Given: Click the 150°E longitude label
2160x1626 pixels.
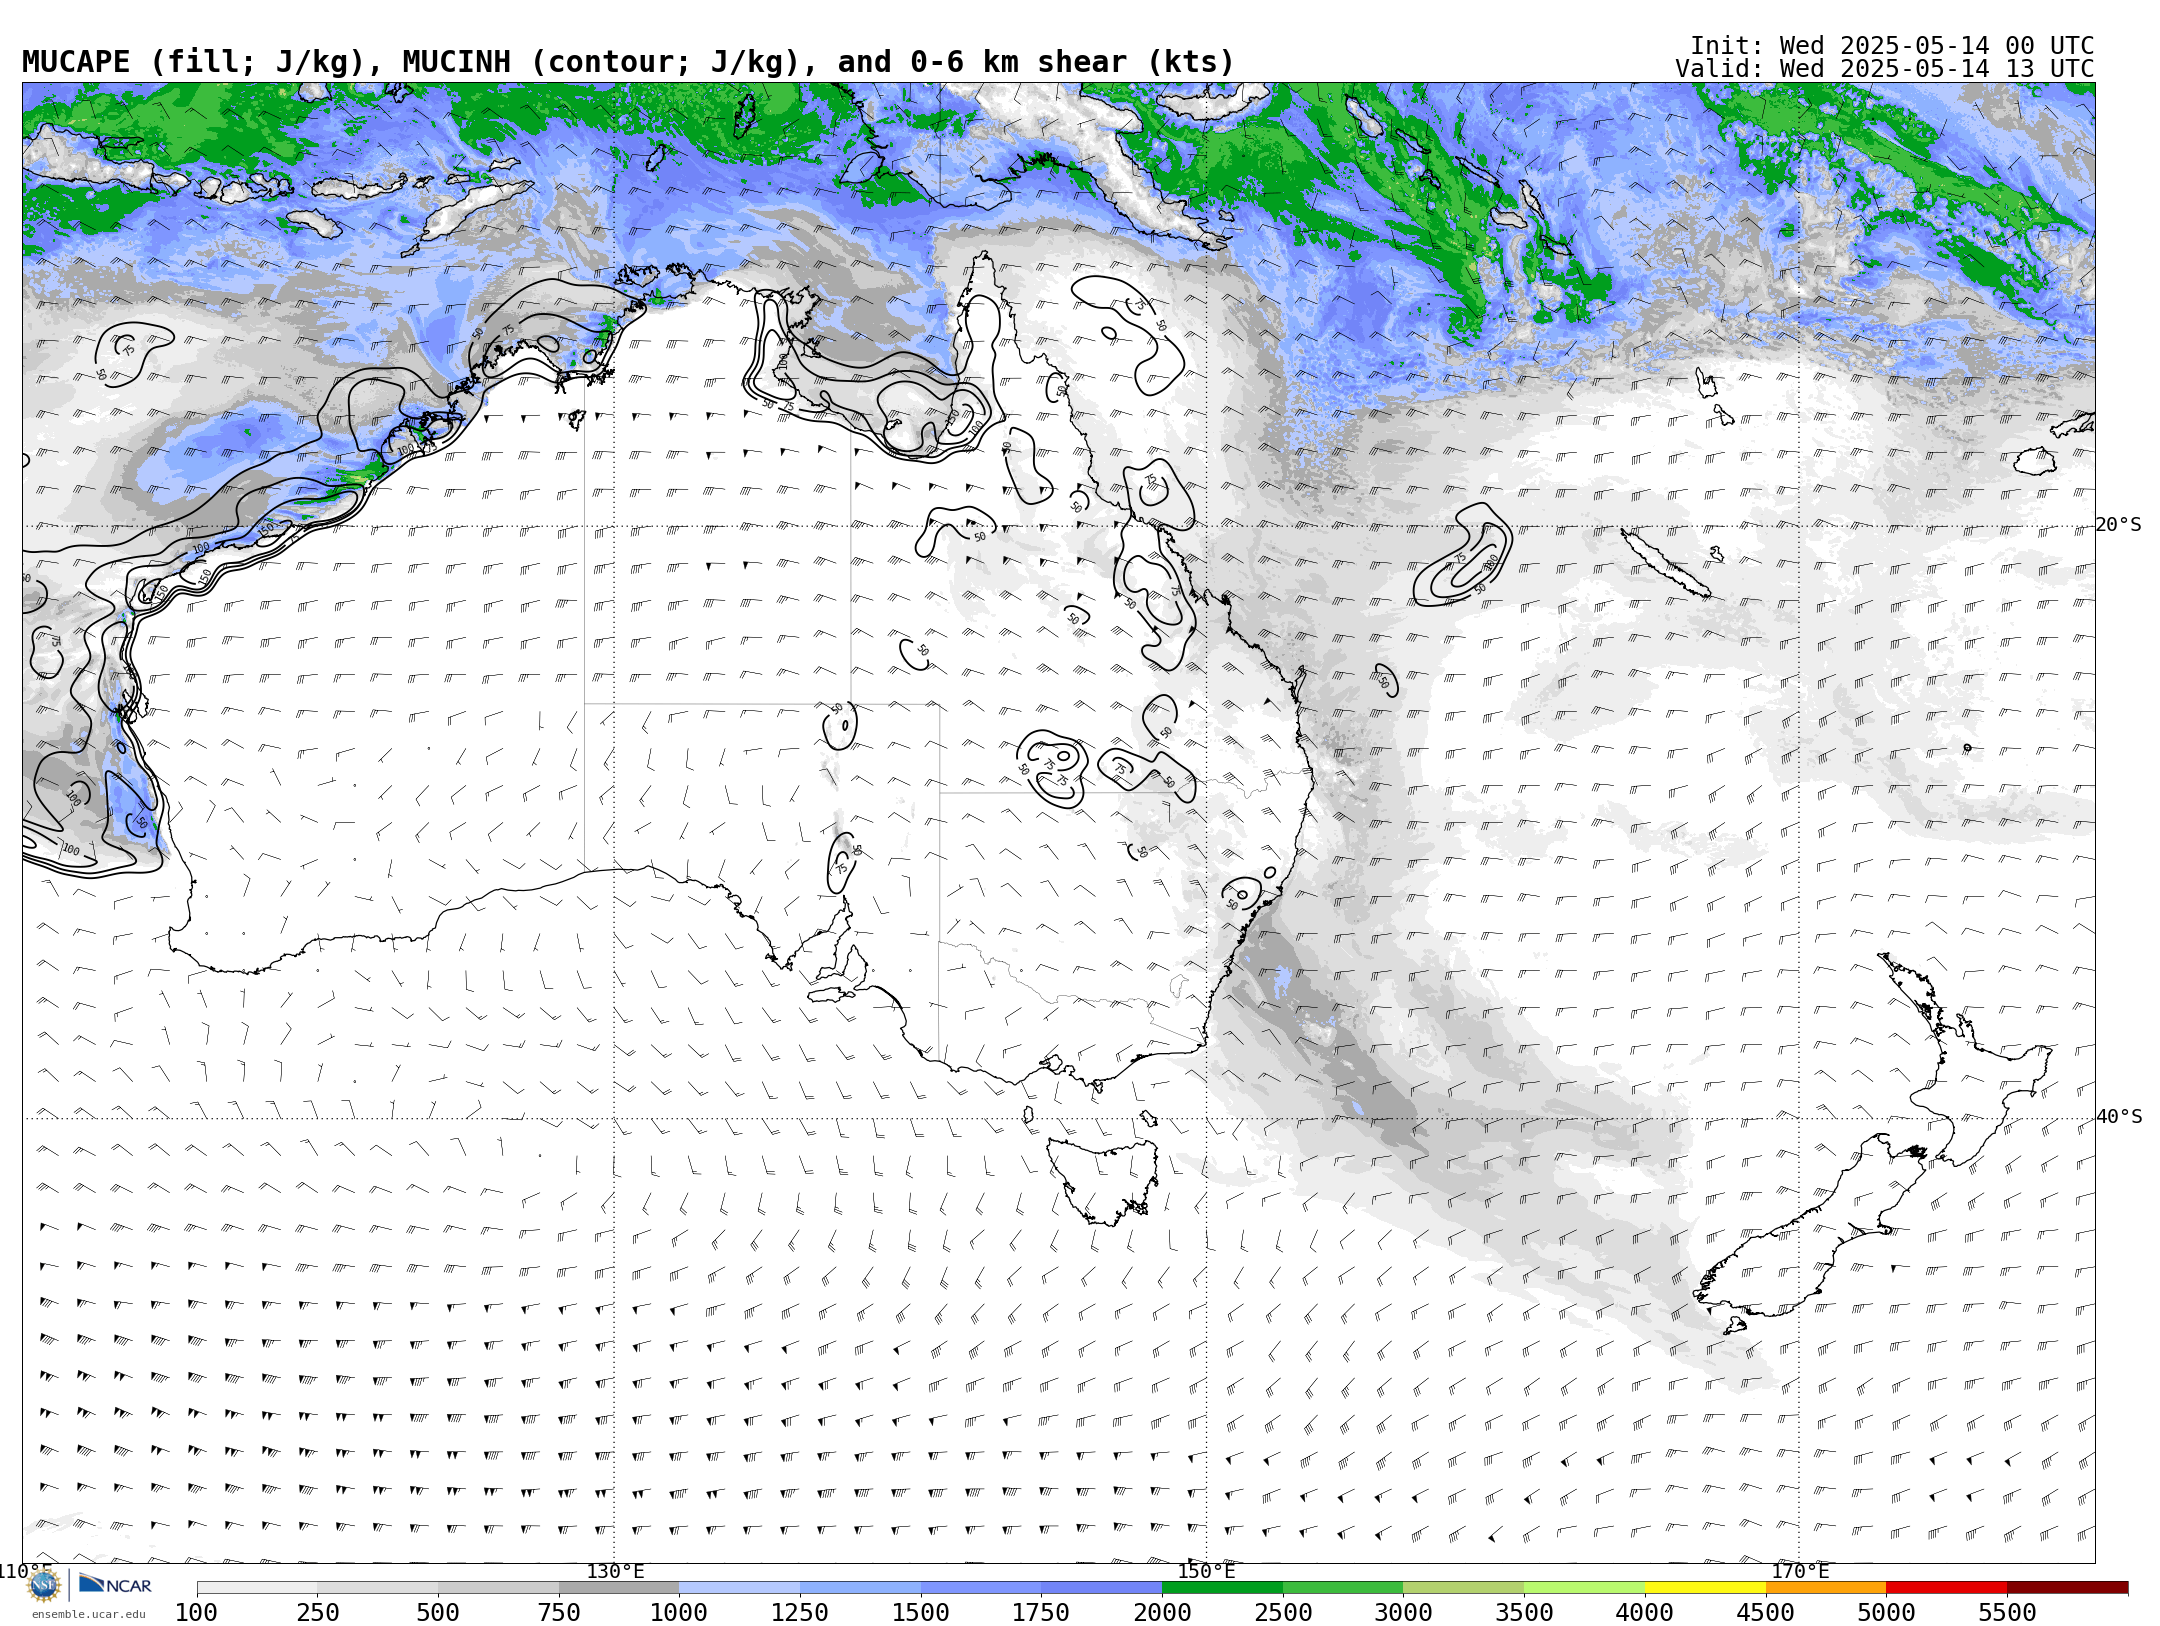Looking at the screenshot, I should point(1206,1572).
